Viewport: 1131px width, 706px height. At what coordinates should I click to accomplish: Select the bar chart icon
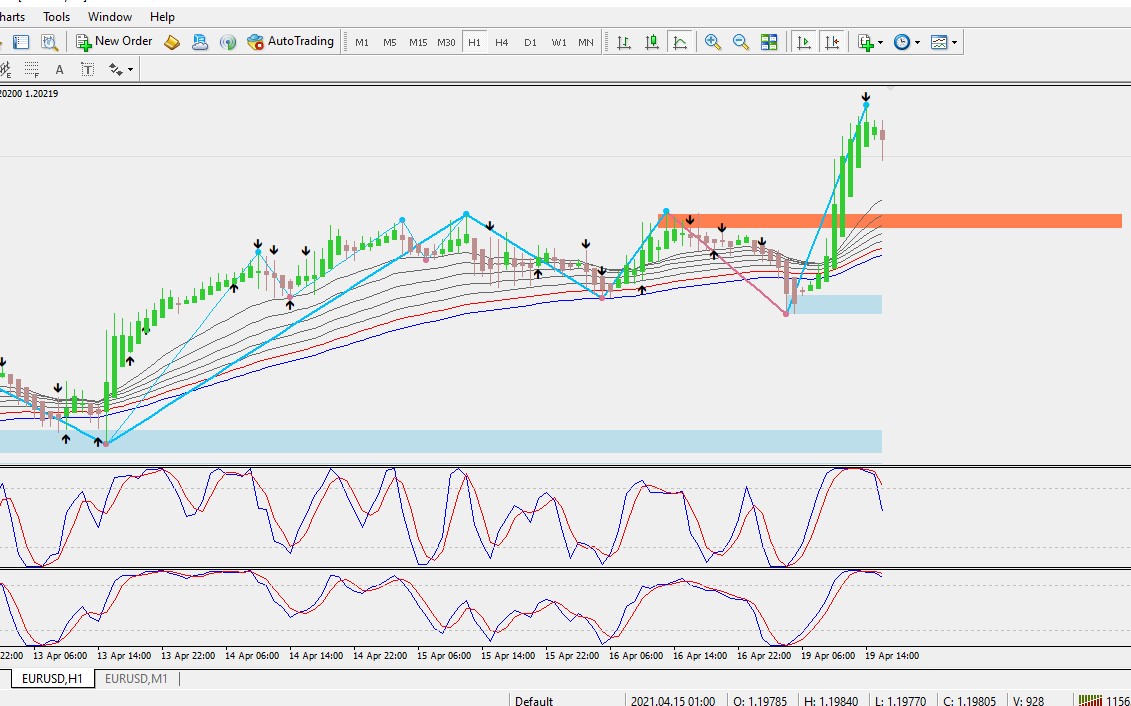coord(624,43)
